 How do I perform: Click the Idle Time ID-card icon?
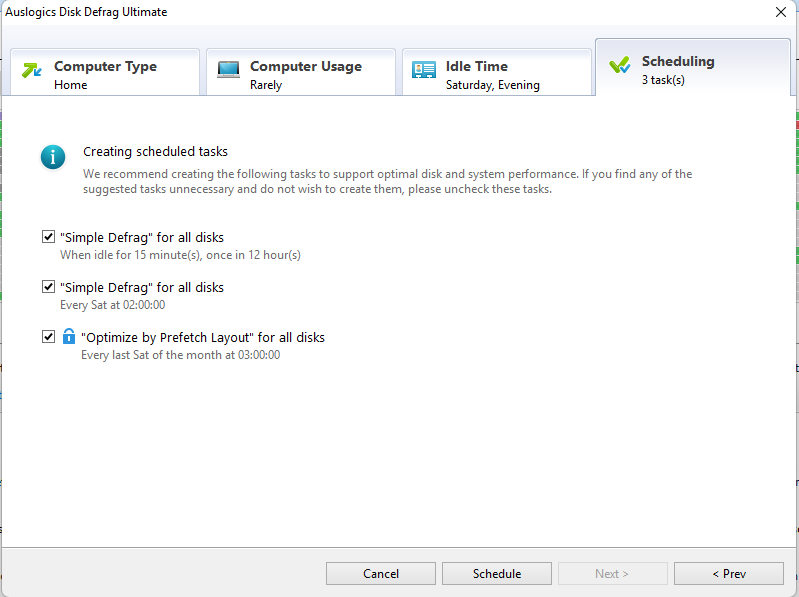[423, 70]
